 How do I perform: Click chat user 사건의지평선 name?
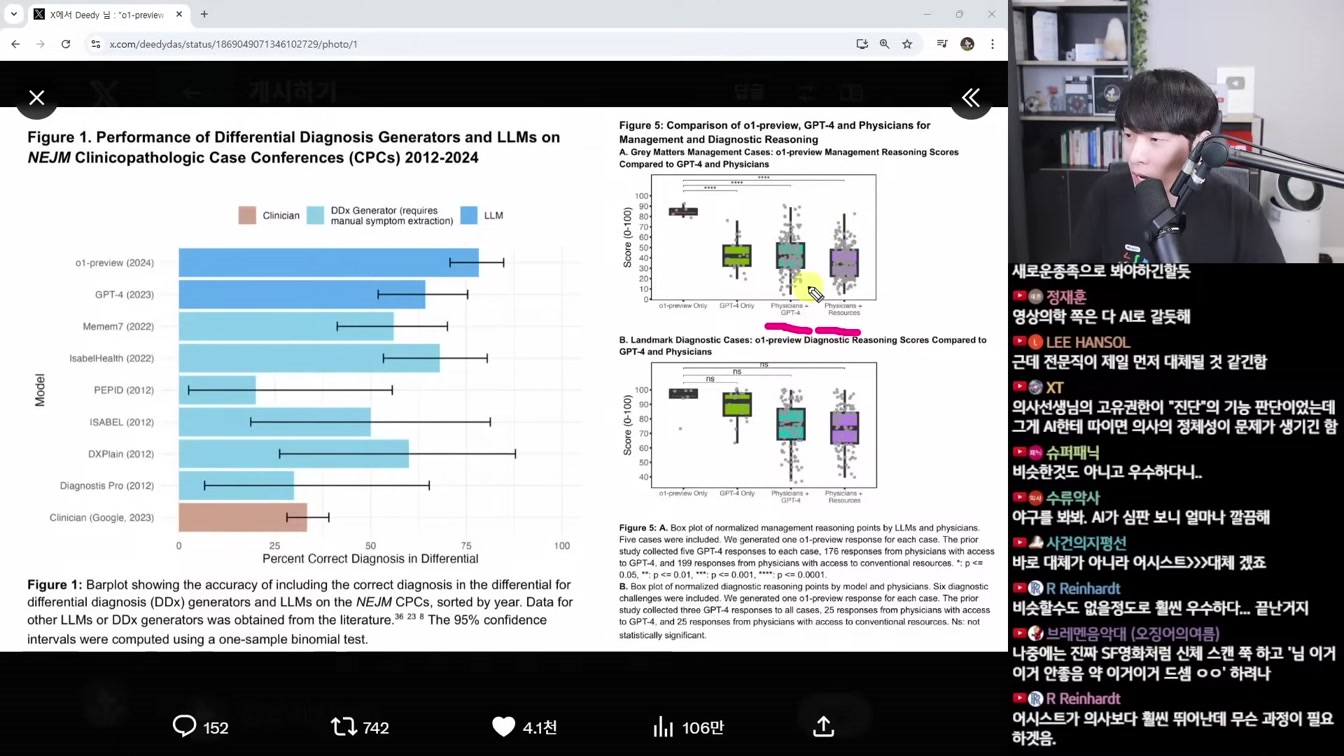[x=1086, y=543]
